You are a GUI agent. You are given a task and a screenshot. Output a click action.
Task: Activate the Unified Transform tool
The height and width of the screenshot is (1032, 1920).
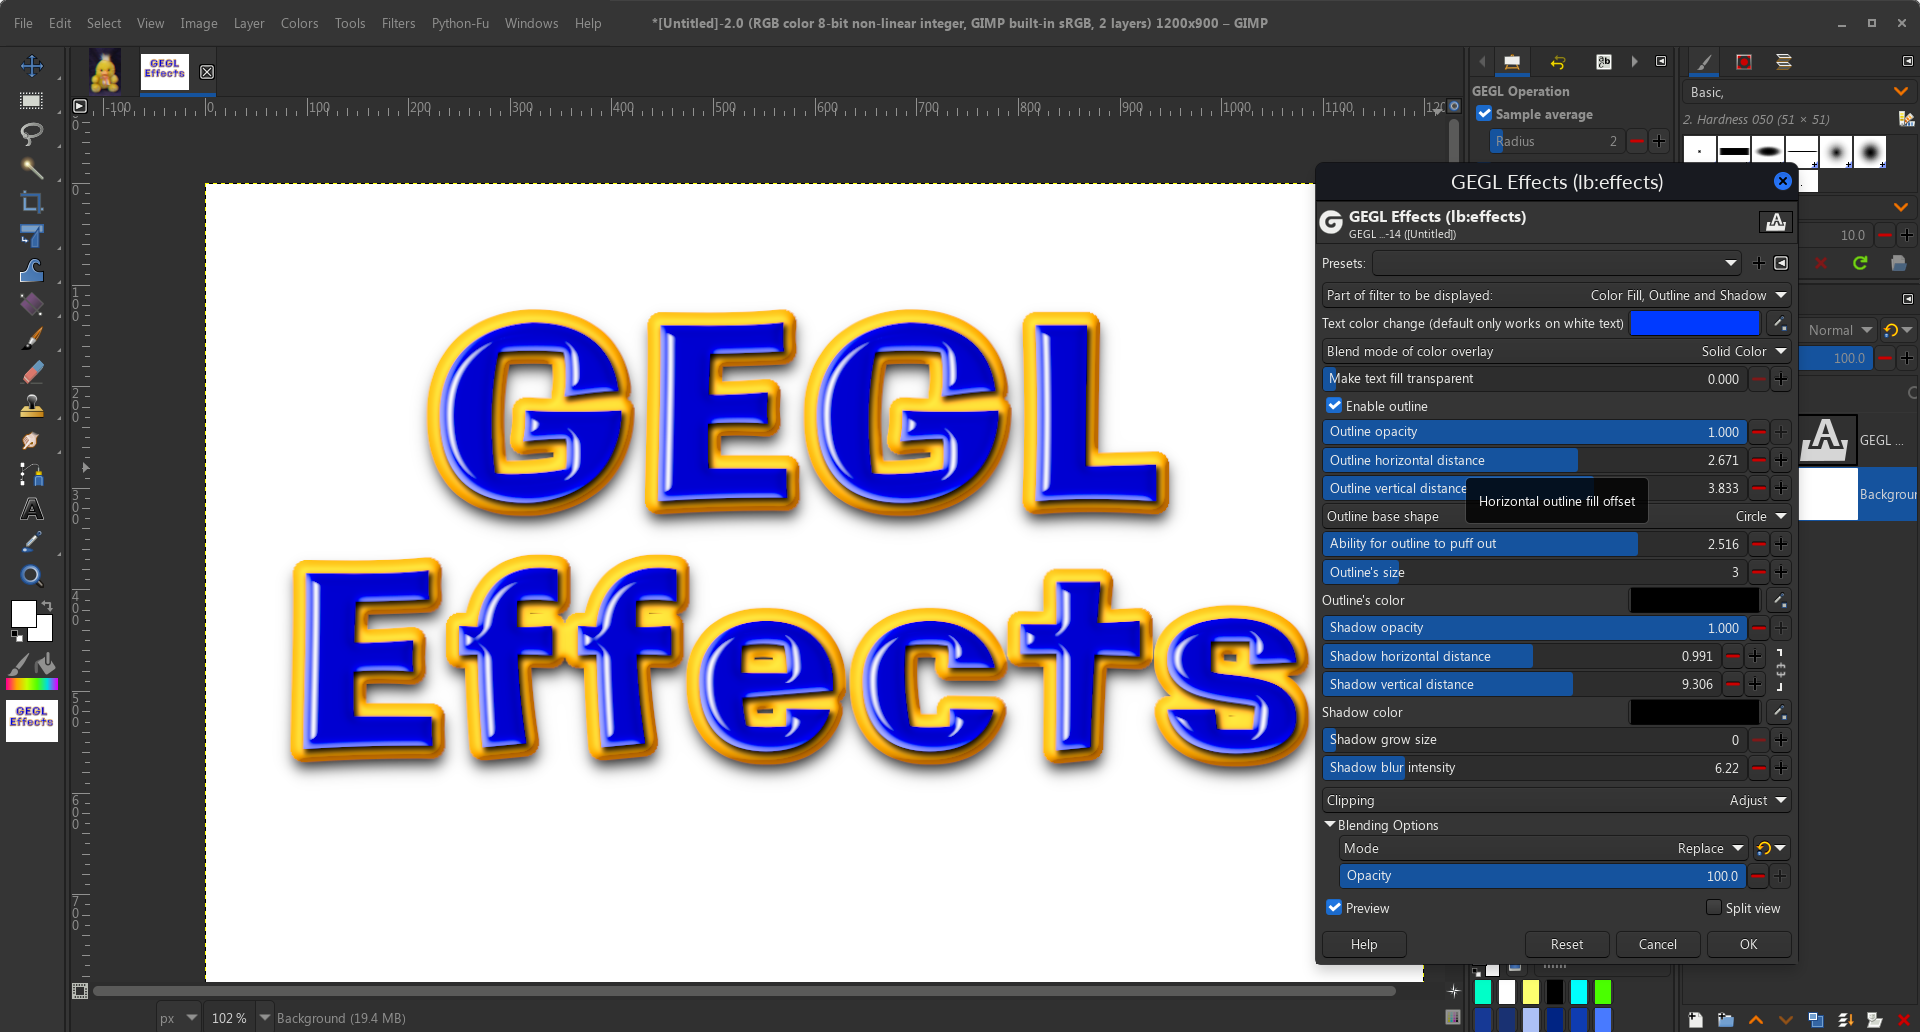32,236
